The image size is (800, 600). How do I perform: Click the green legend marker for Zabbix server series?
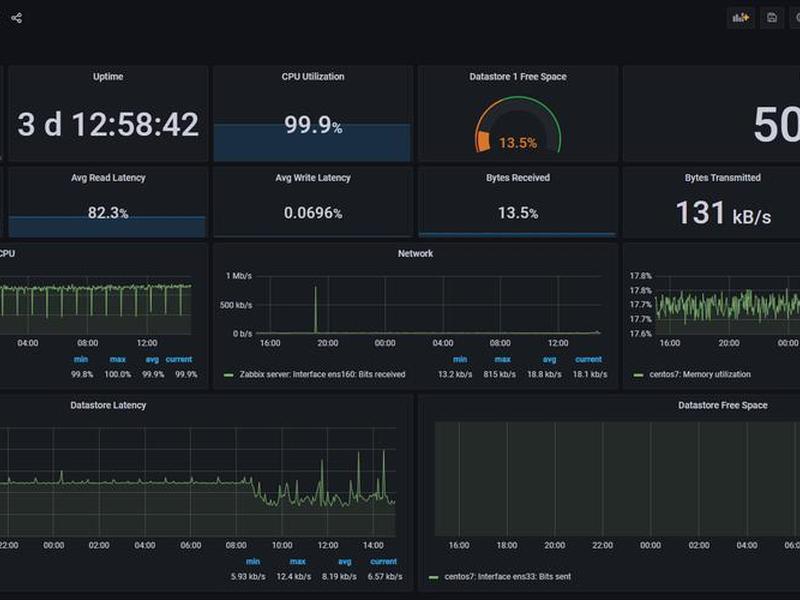point(229,375)
